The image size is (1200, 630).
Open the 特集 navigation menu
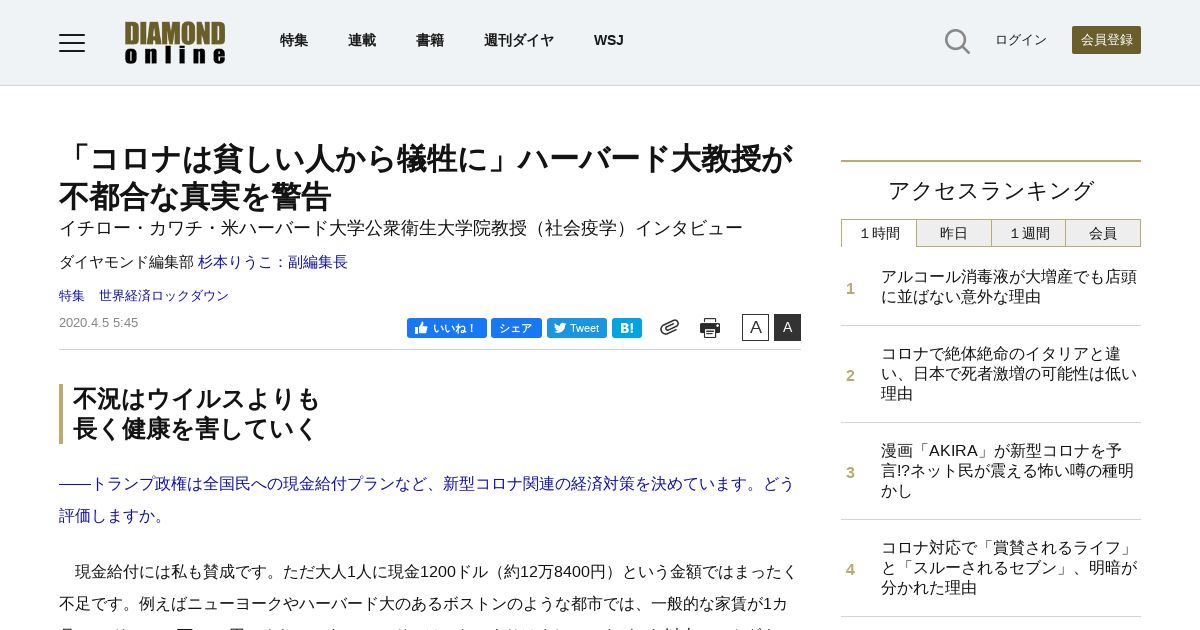(294, 40)
